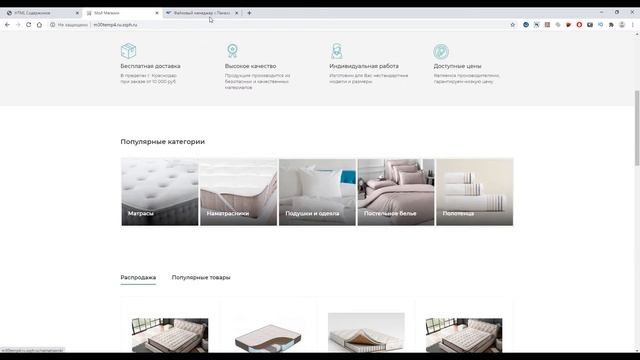Reload the page with refresh icon

pyautogui.click(x=29, y=25)
